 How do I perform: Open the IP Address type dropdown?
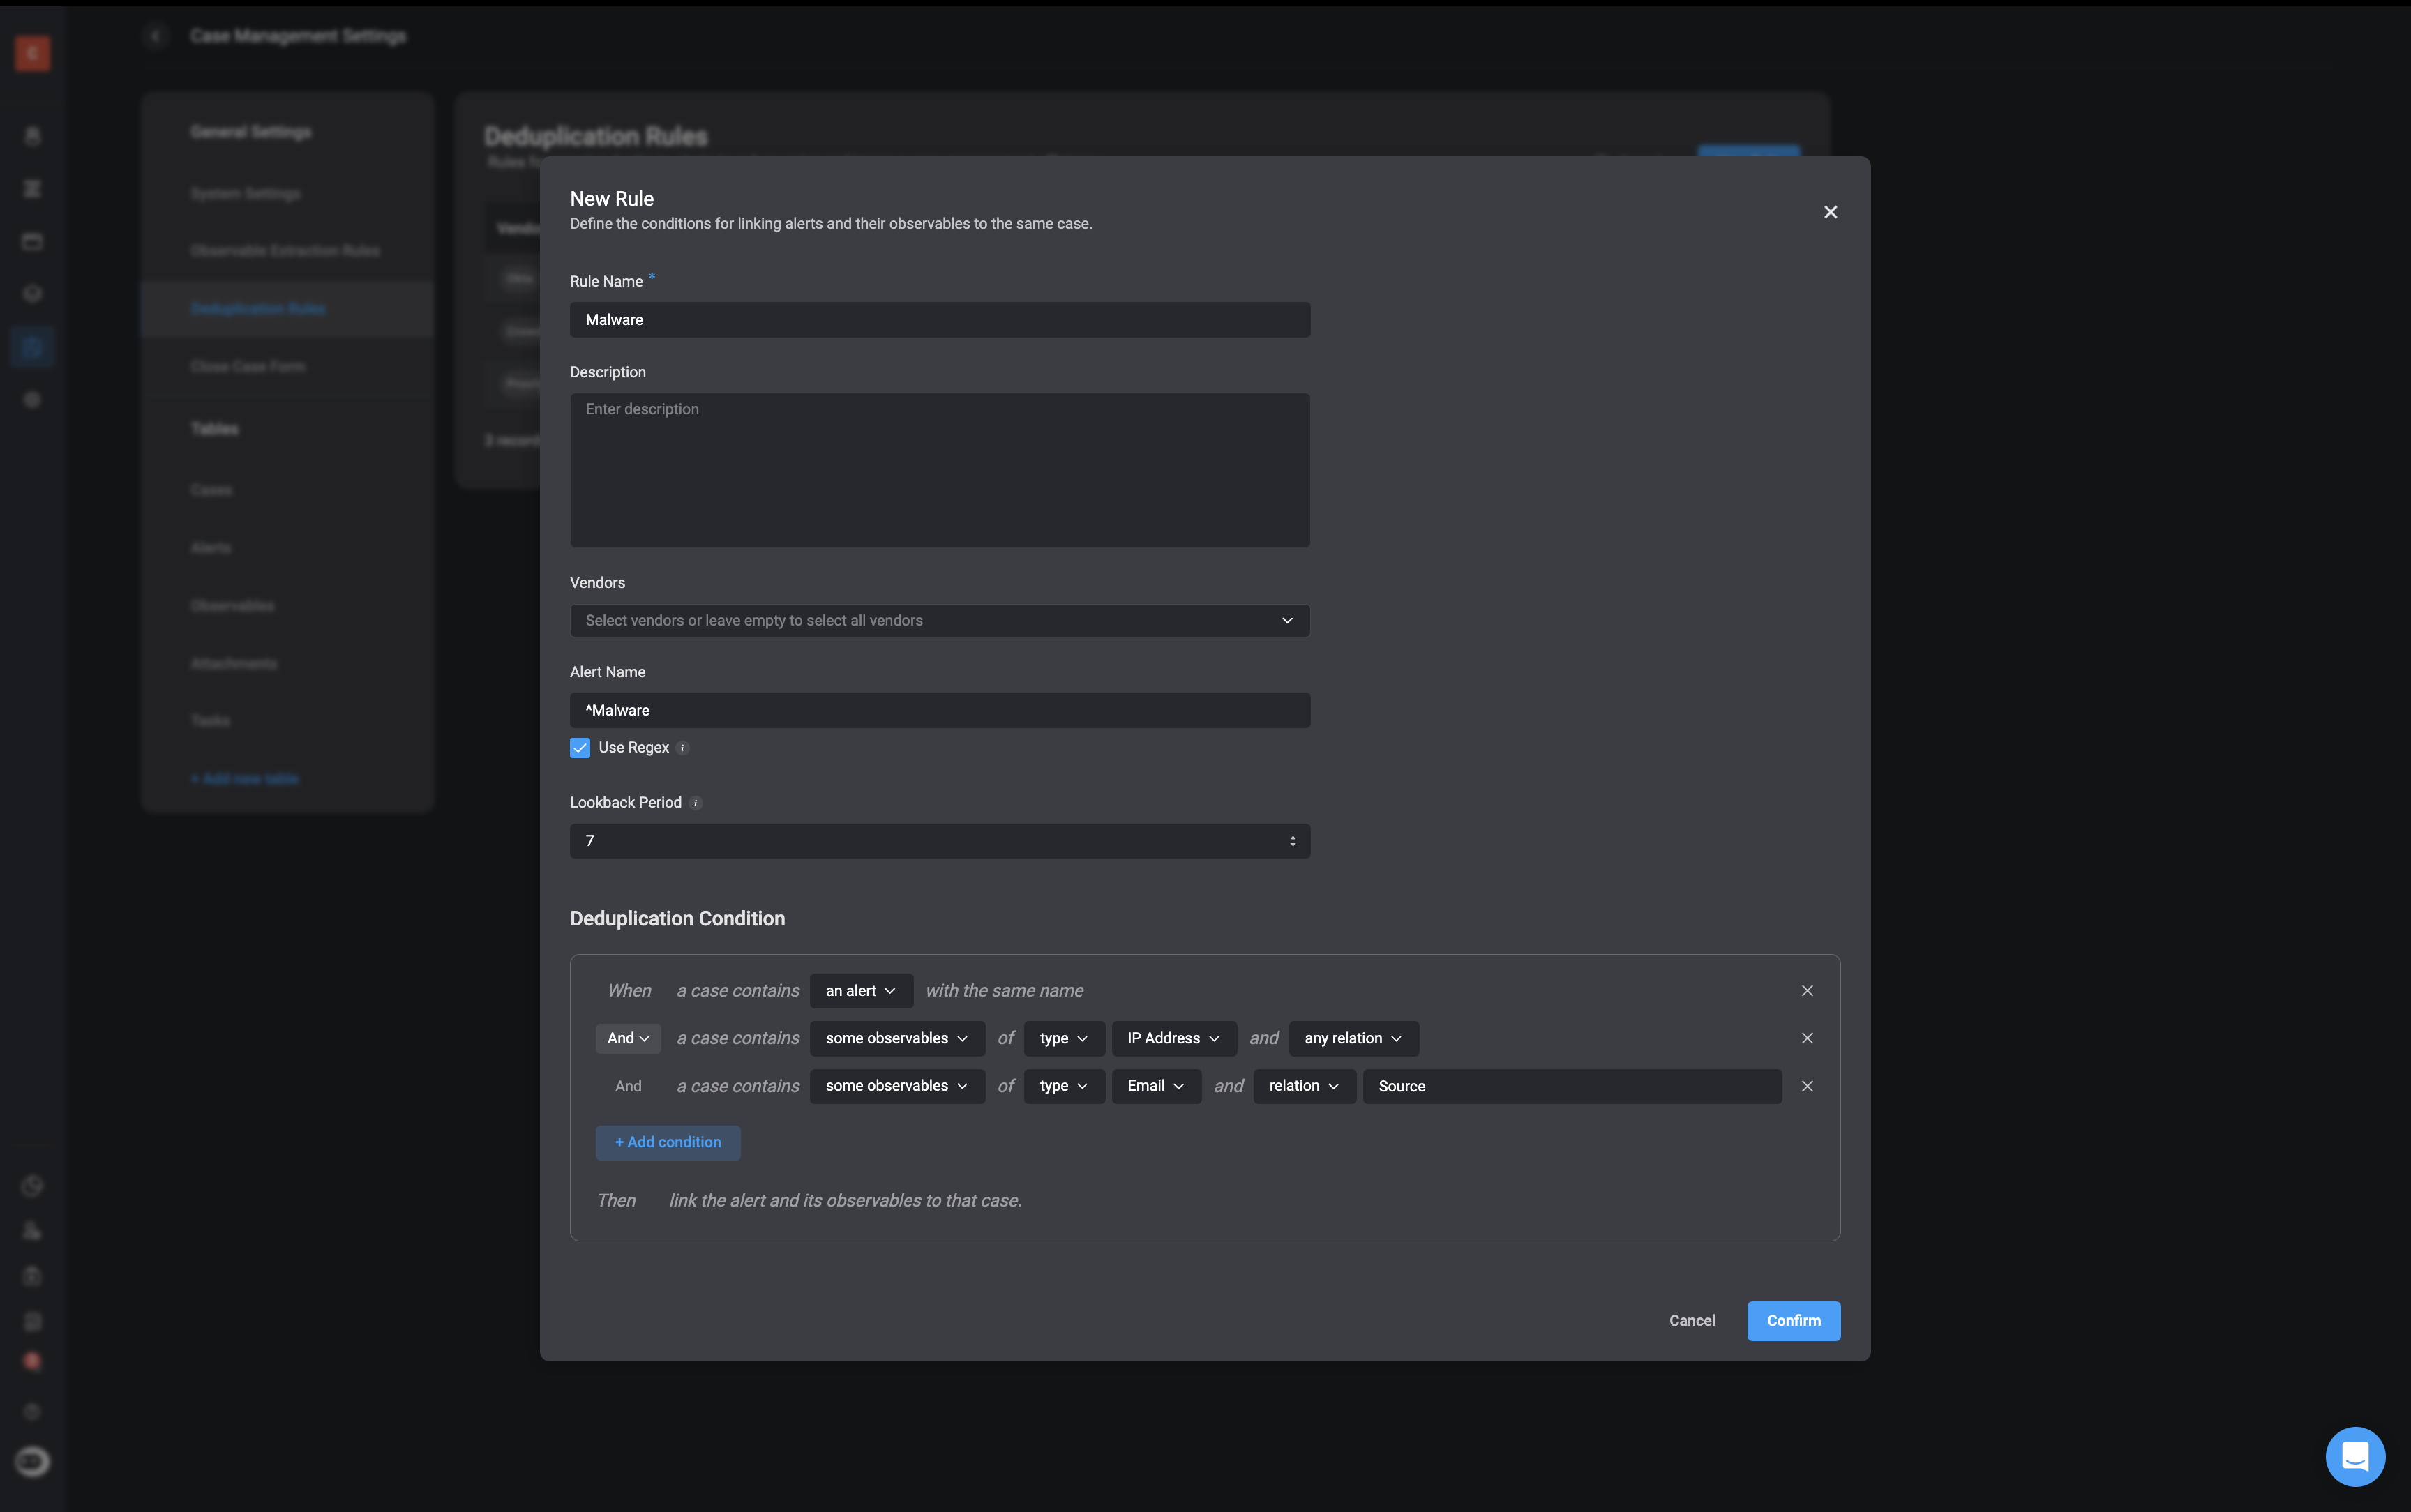click(1173, 1038)
